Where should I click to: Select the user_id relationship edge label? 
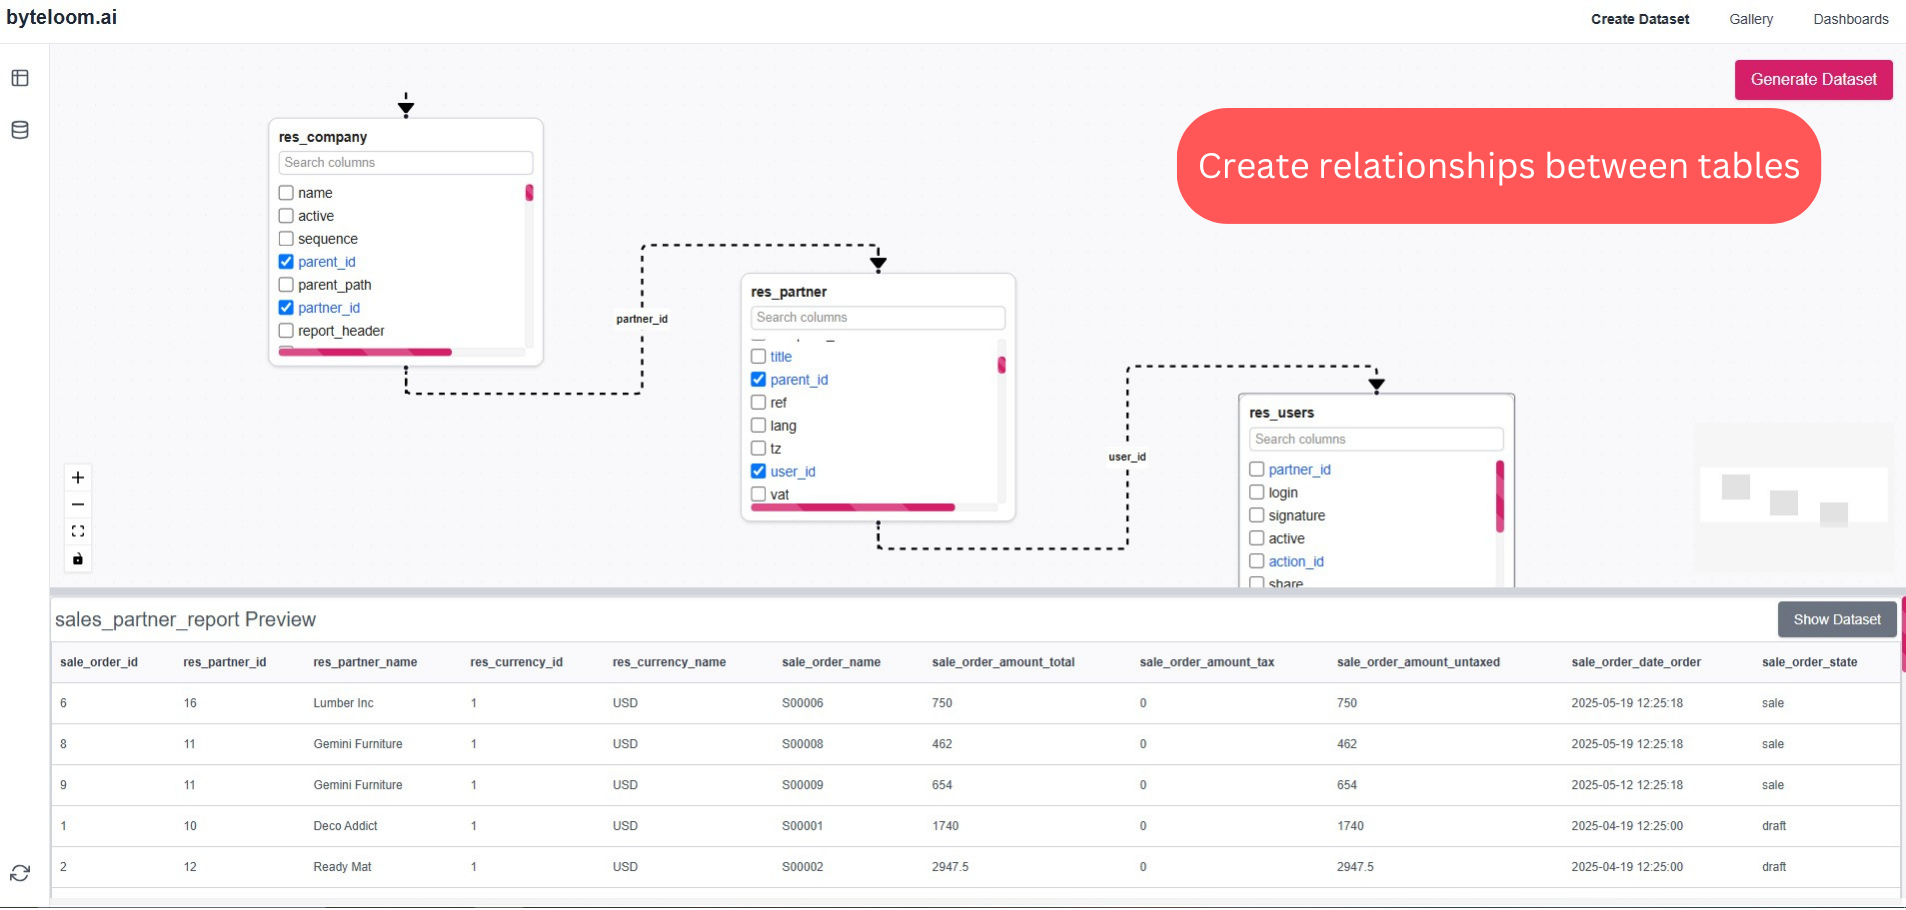click(x=1127, y=457)
